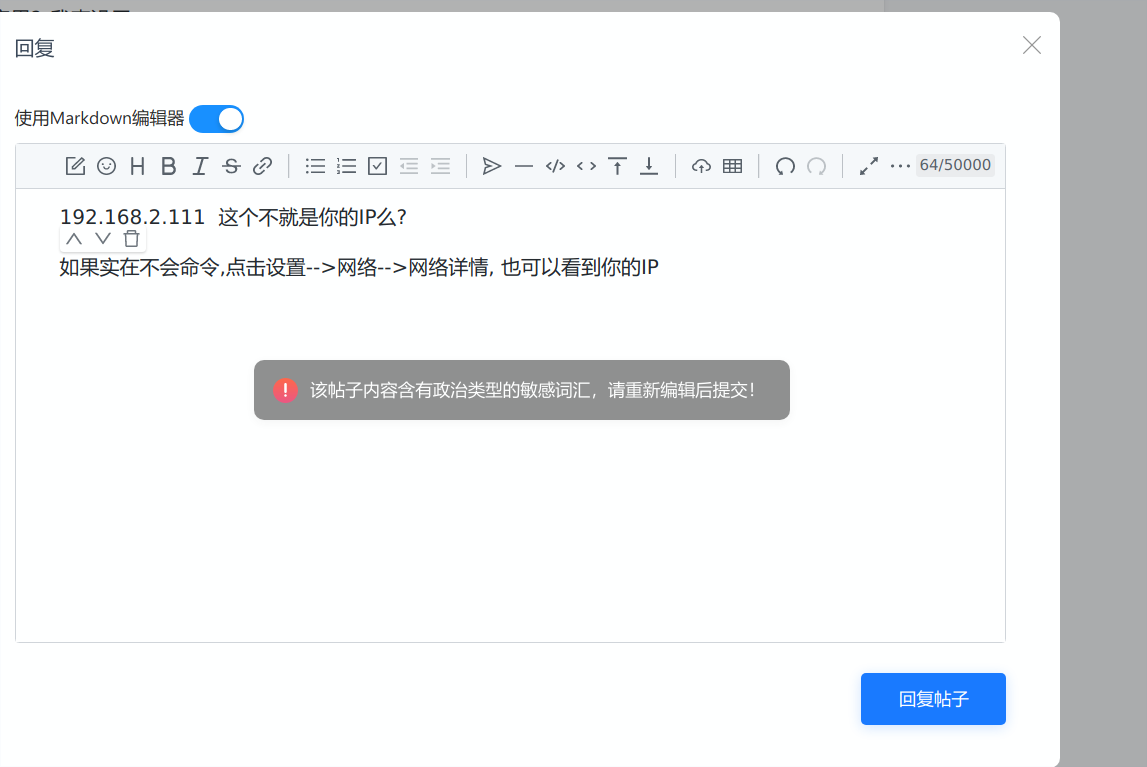Delete the current paragraph block
Image resolution: width=1147 pixels, height=767 pixels.
[x=132, y=239]
